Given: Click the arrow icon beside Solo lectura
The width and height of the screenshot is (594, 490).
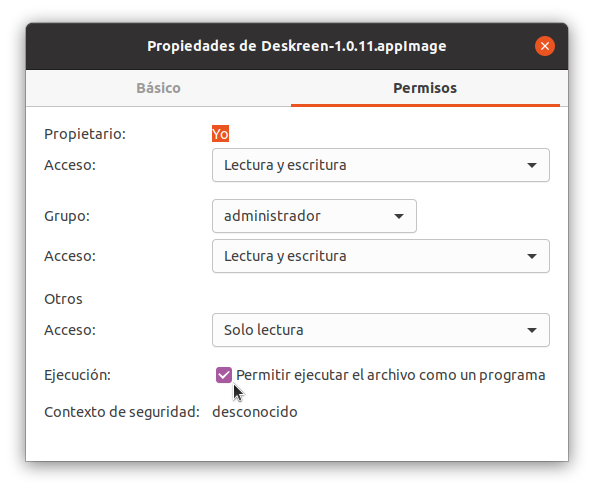Looking at the screenshot, I should click(532, 330).
